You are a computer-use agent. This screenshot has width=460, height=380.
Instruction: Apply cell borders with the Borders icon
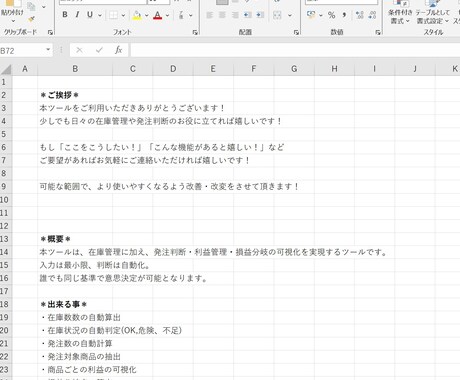[x=113, y=15]
